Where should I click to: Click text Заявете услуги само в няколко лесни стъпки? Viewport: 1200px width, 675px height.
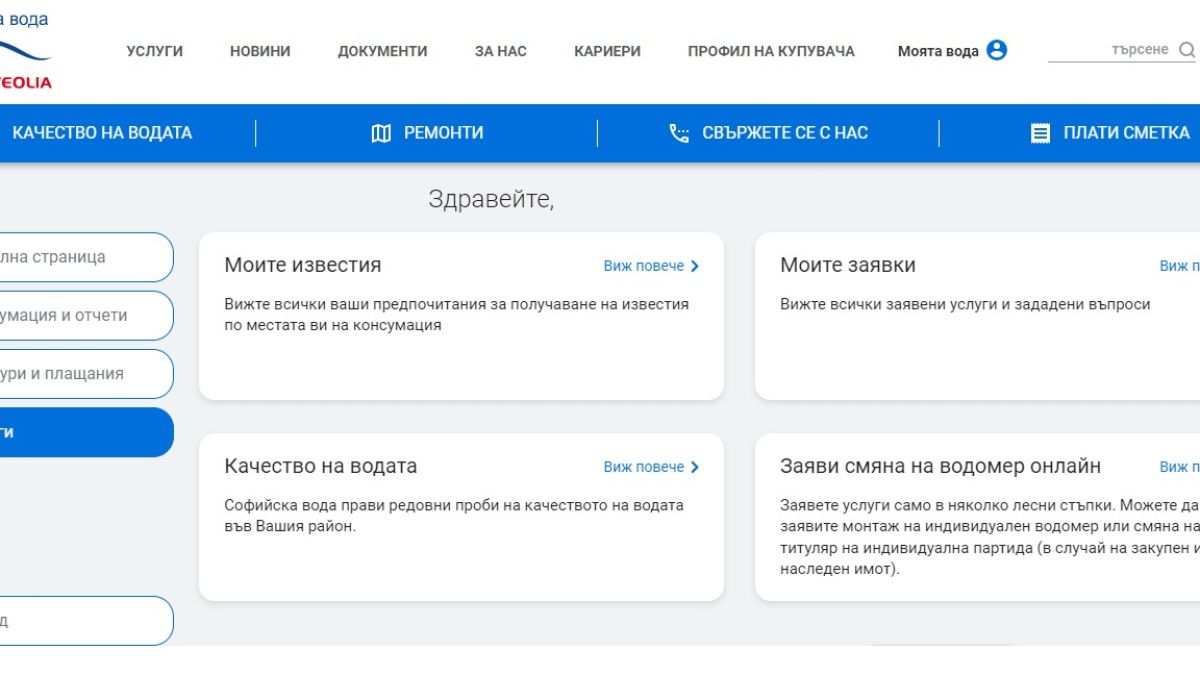point(990,537)
